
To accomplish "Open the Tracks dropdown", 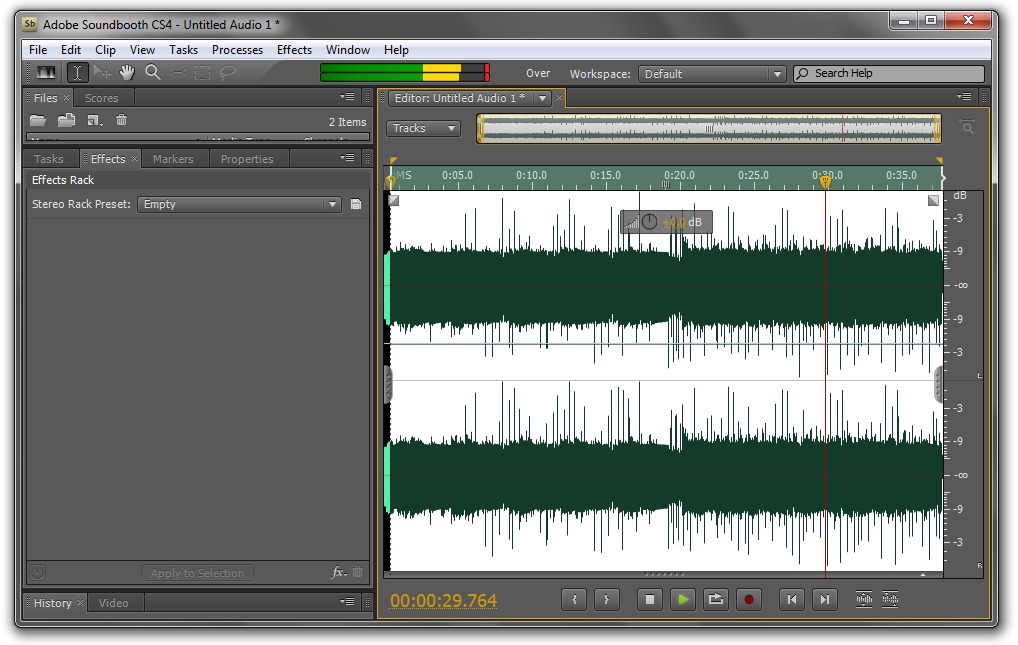I will tap(423, 128).
